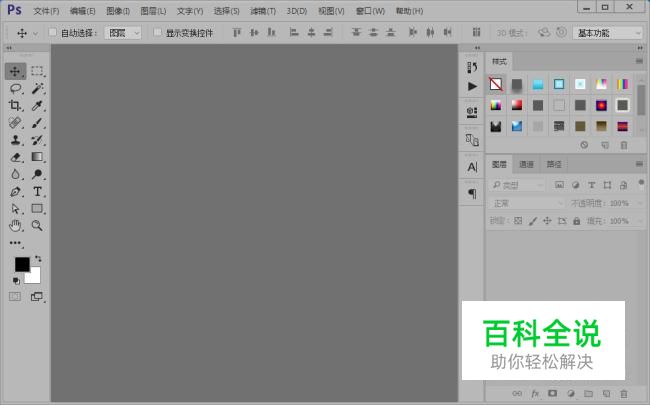Pick the Hand tool
The height and width of the screenshot is (405, 650).
point(15,226)
